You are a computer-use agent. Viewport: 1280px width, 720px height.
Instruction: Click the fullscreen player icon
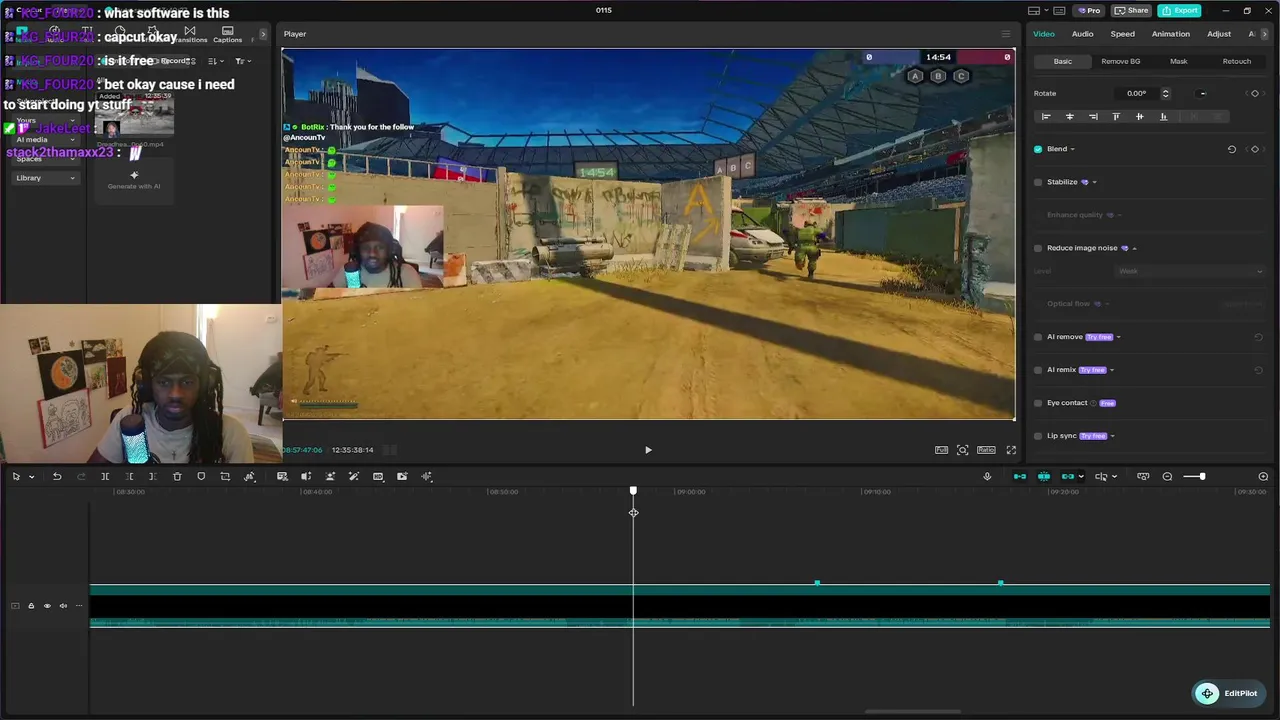pos(1011,450)
